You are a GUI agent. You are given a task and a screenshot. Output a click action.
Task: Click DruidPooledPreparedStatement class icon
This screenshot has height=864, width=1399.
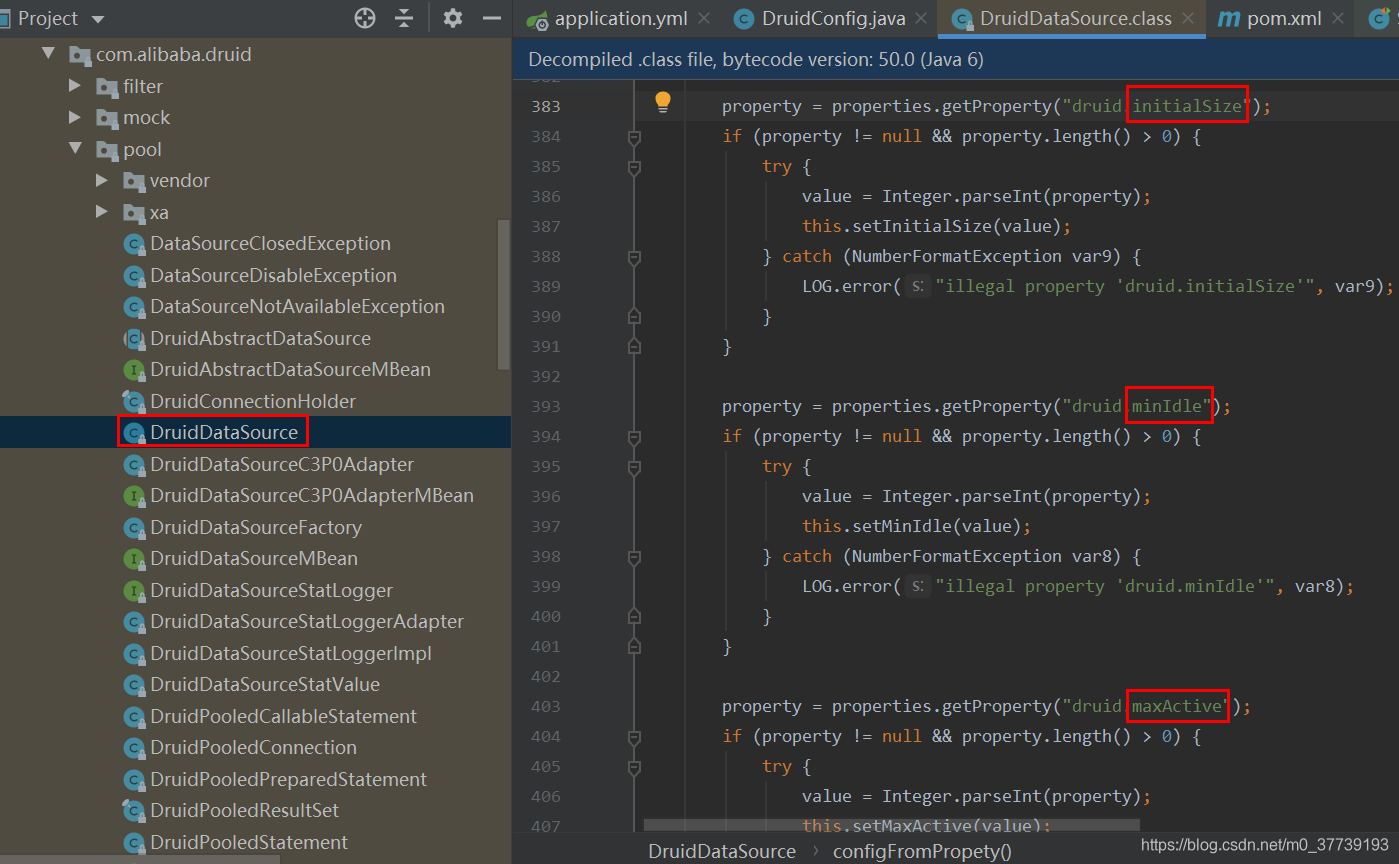point(133,780)
